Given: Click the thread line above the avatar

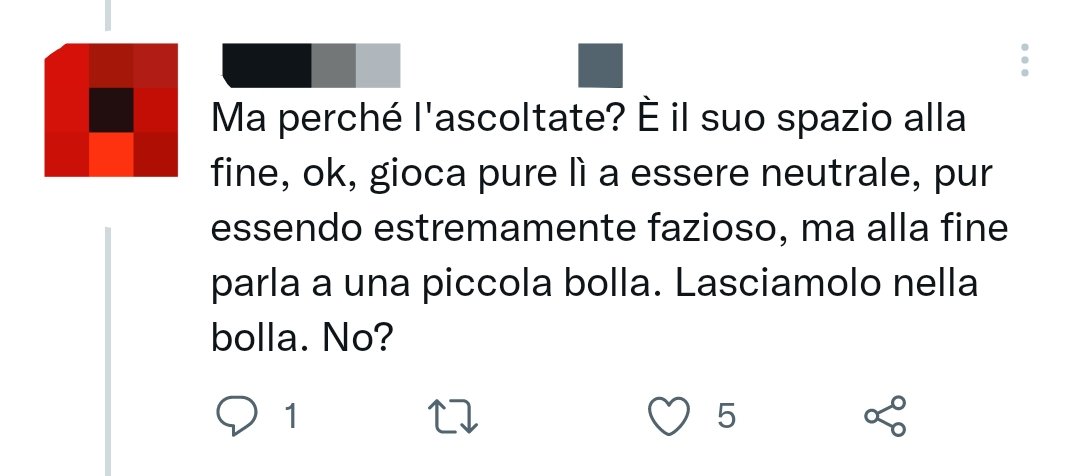Looking at the screenshot, I should point(107,15).
